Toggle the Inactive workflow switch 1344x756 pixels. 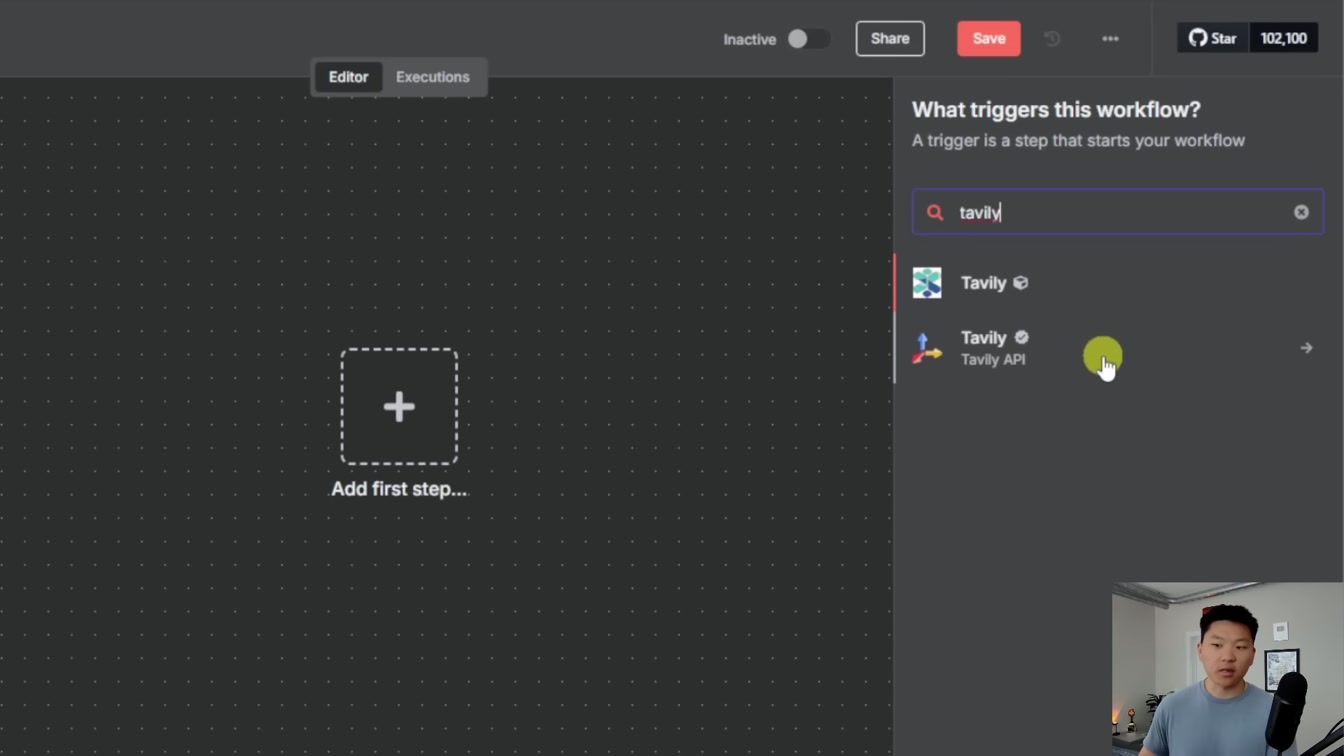click(x=808, y=39)
